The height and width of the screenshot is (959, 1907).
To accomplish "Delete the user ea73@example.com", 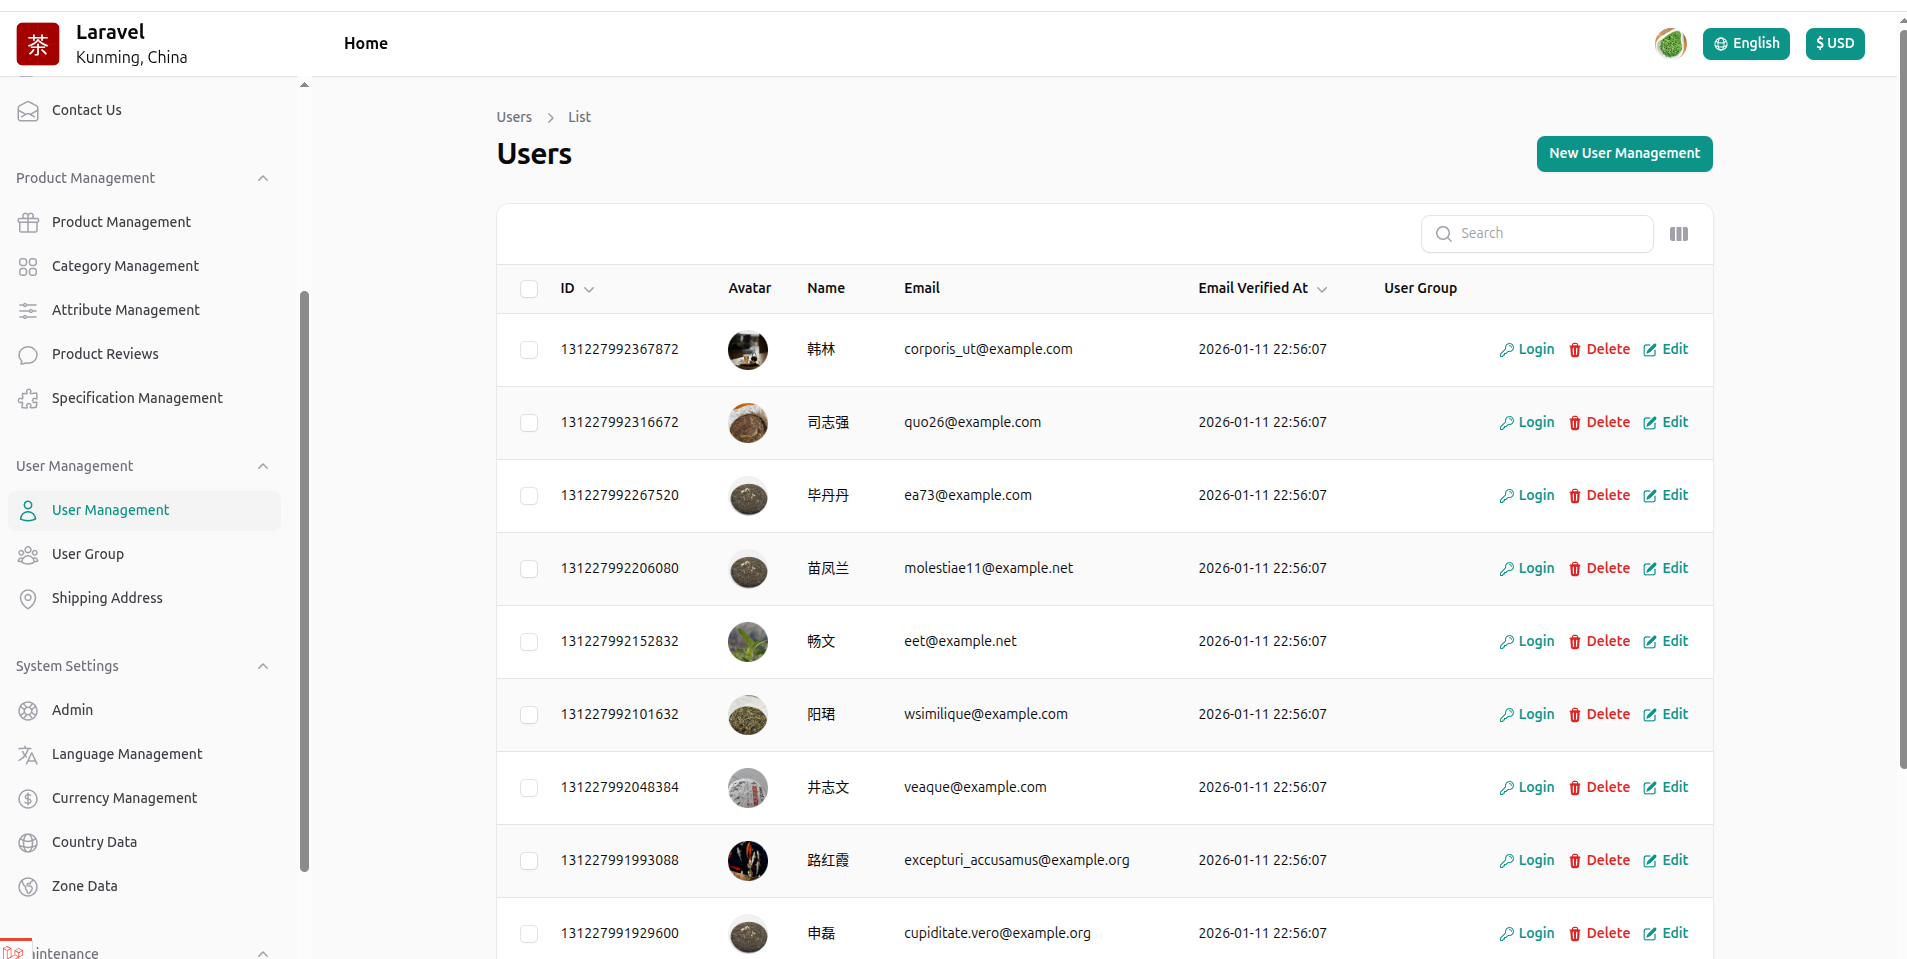I will (1599, 496).
